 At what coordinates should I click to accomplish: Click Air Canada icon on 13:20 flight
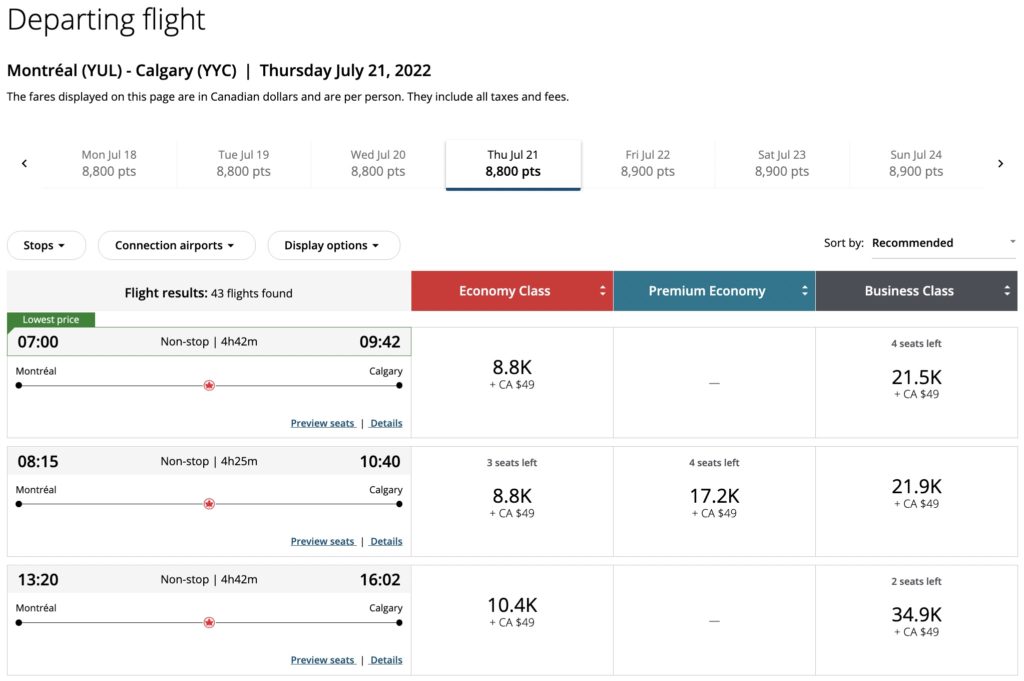click(209, 622)
